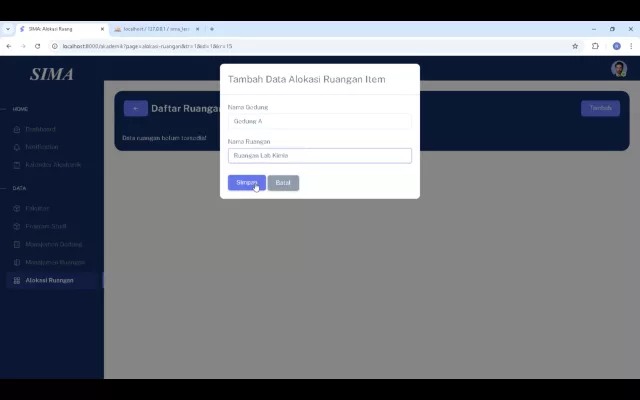Close the localhost 127.0.0.1 tab
The image size is (640, 400).
[x=198, y=29]
